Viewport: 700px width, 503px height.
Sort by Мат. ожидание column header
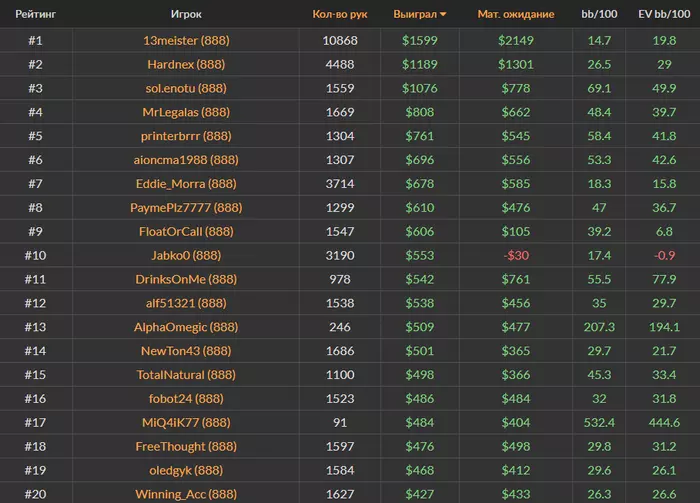coord(515,15)
